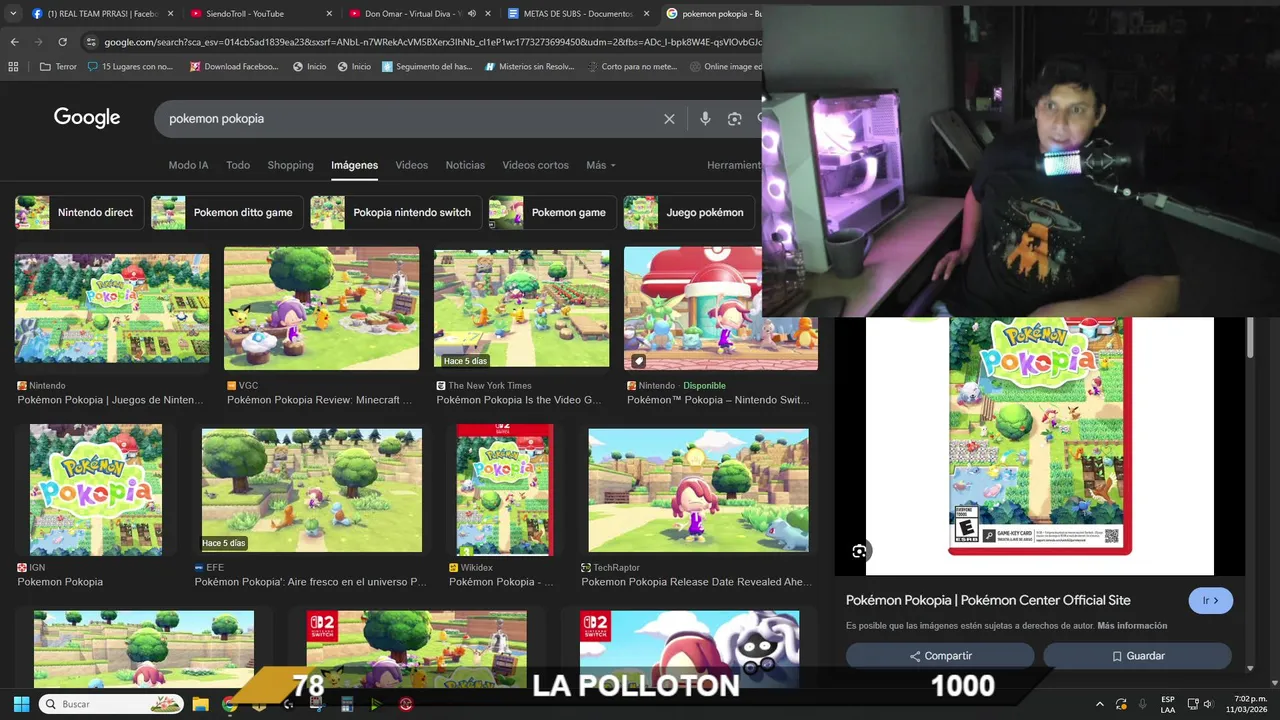Start a voice search with the microphone icon

(x=705, y=119)
